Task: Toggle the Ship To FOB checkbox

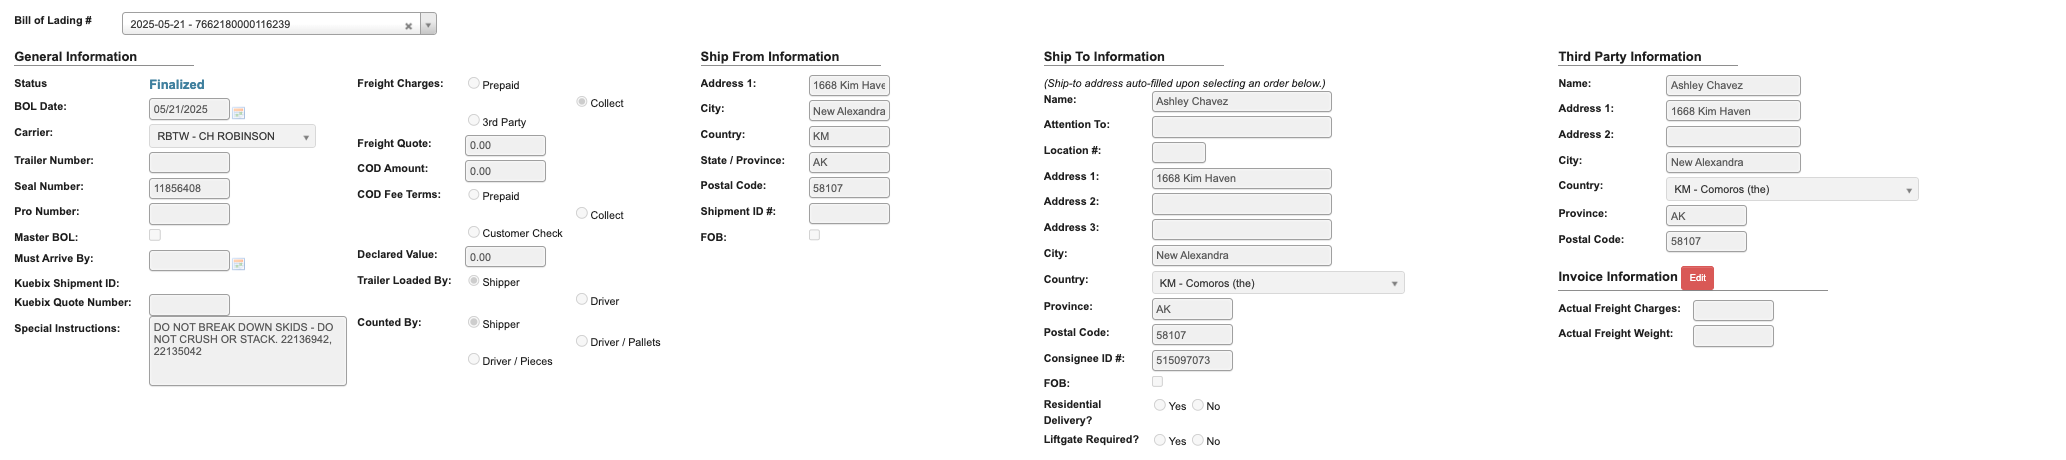Action: (1157, 381)
